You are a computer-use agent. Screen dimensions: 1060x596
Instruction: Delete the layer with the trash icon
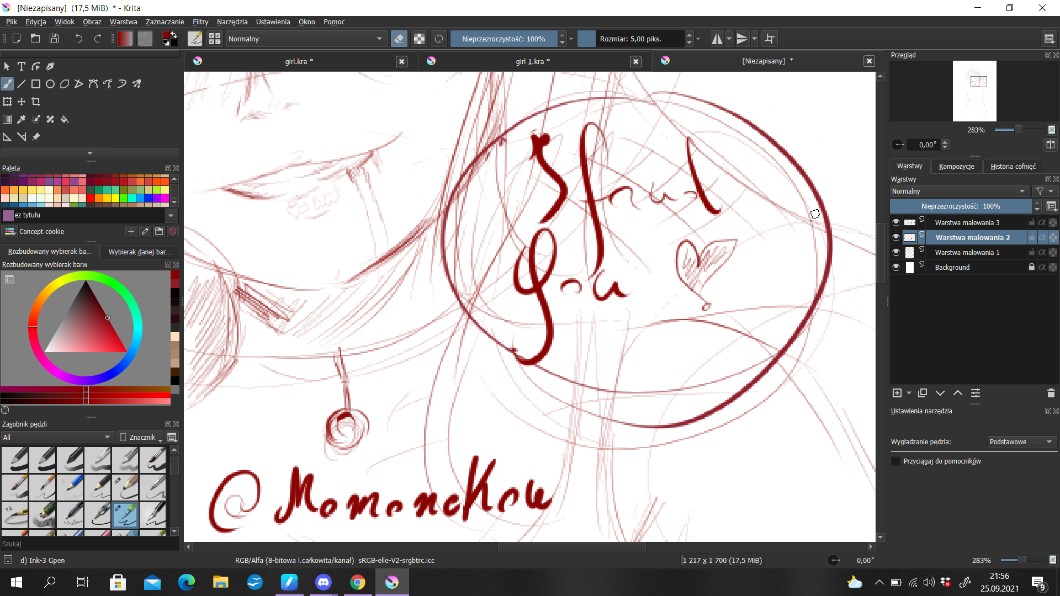pyautogui.click(x=1050, y=393)
